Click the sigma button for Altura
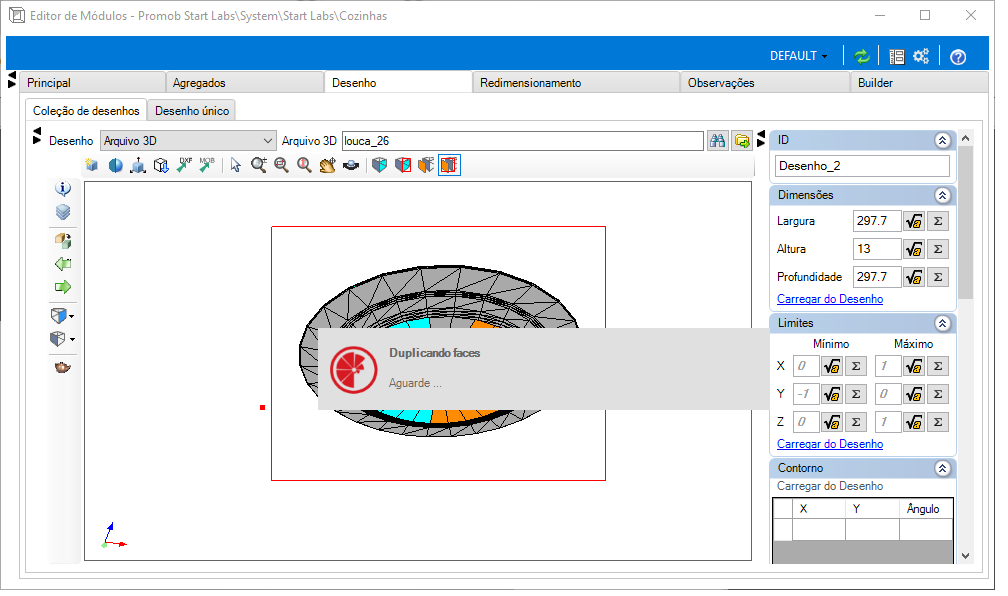This screenshot has height=596, width=1008. 938,249
